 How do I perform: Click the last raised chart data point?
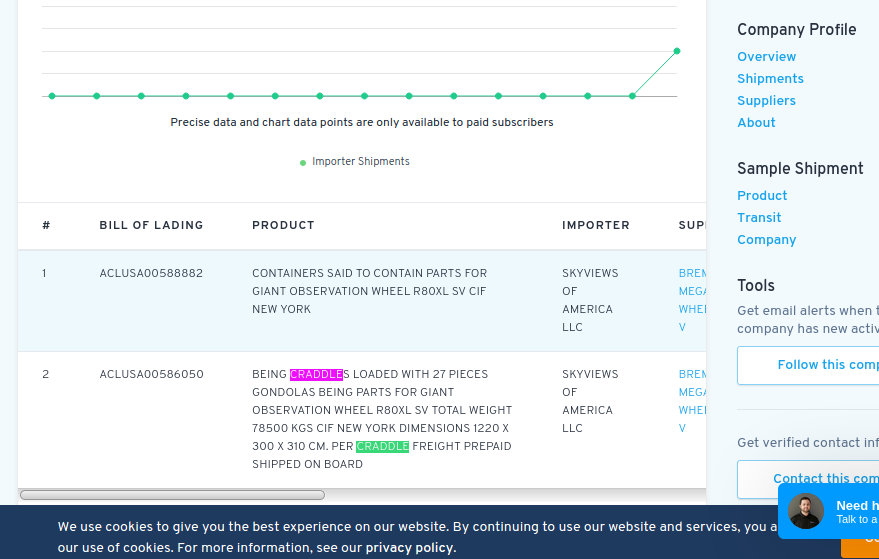click(677, 51)
